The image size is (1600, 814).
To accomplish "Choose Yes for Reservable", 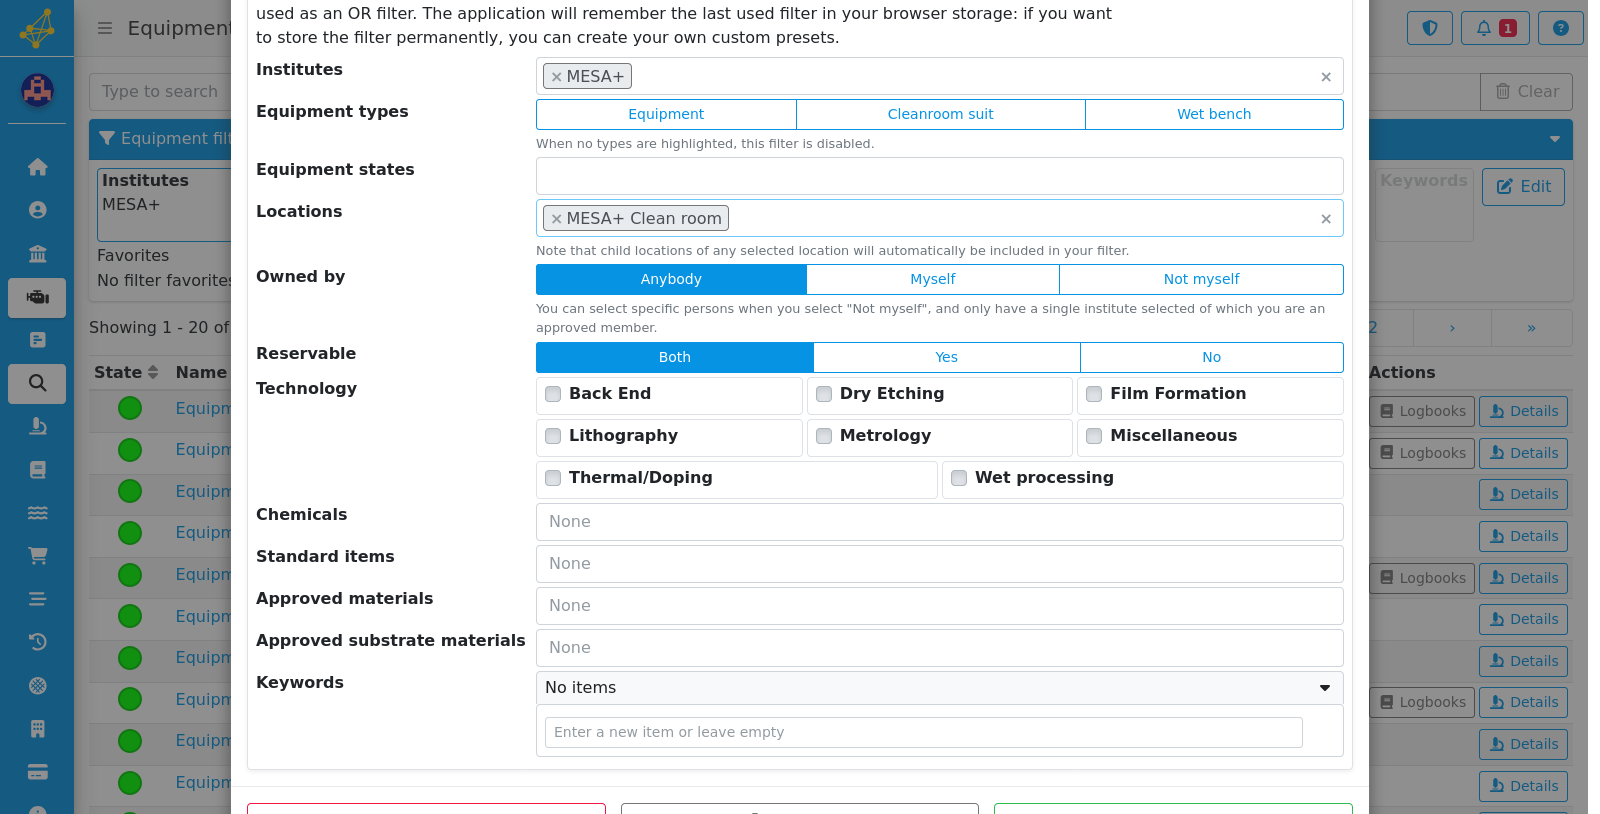I will tap(946, 358).
